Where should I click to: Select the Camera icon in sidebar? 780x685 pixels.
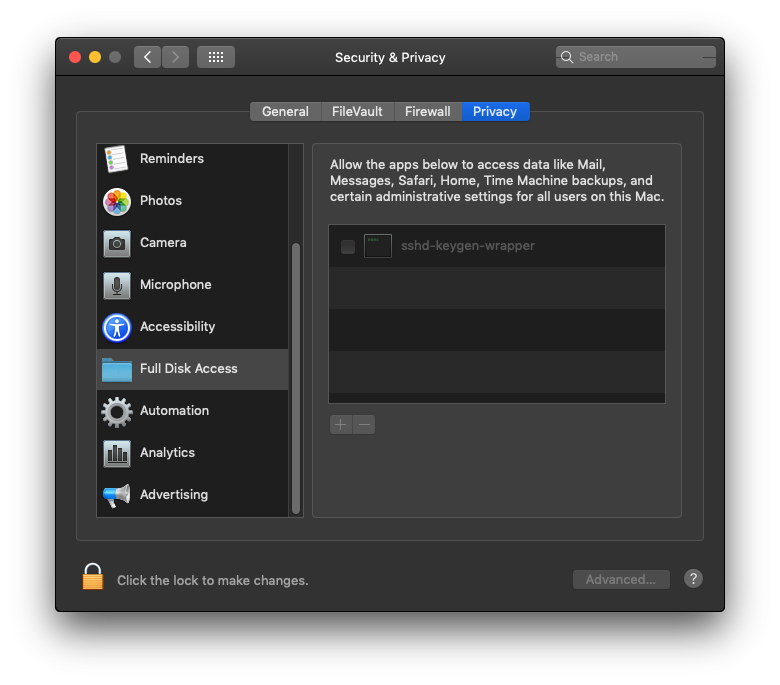[x=117, y=243]
